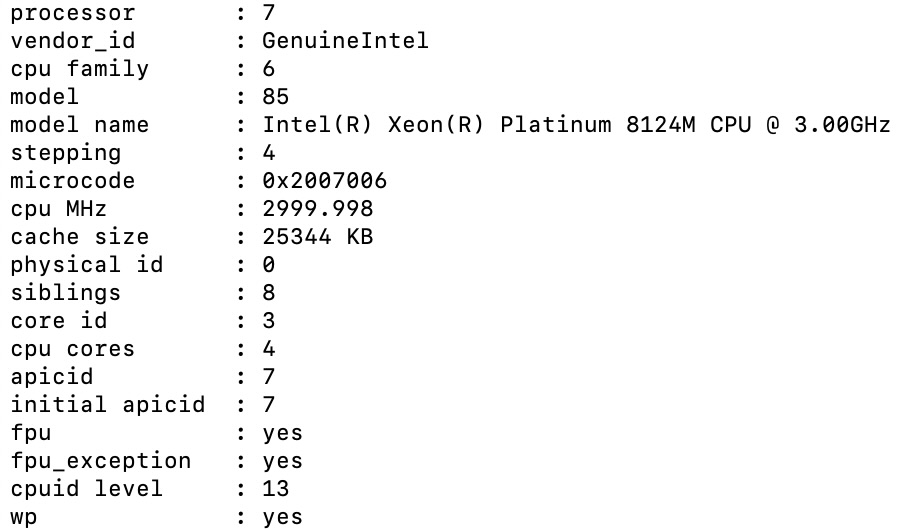Click the "core id" label
Viewport: 917px width, 529px height.
(59, 321)
